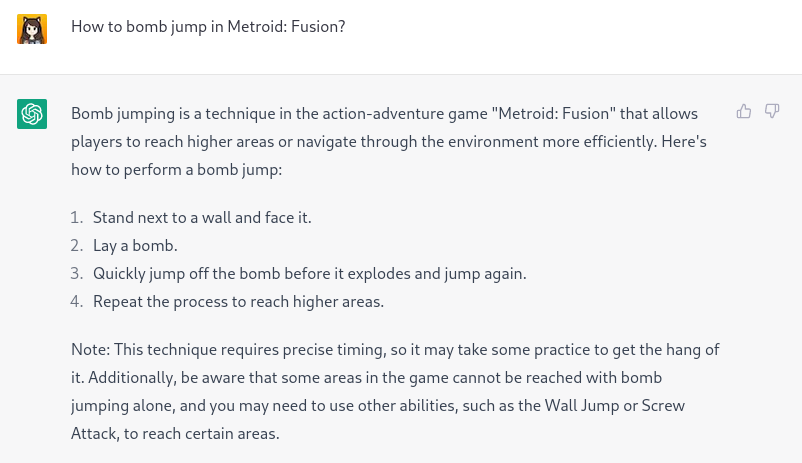Click the thumbs up icon on the response
The width and height of the screenshot is (802, 463).
[744, 111]
